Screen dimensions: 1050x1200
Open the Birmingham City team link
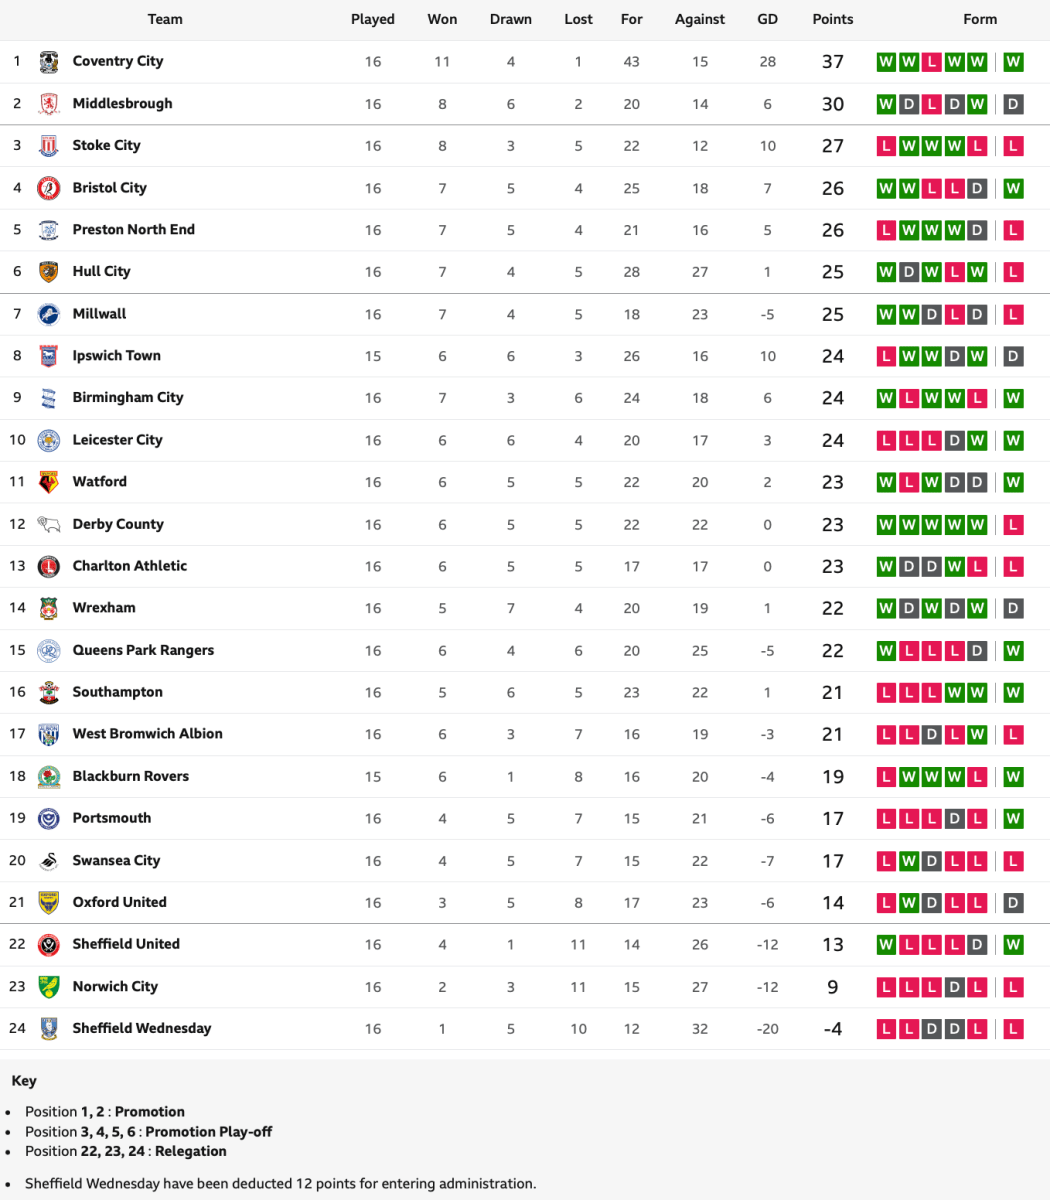[127, 398]
